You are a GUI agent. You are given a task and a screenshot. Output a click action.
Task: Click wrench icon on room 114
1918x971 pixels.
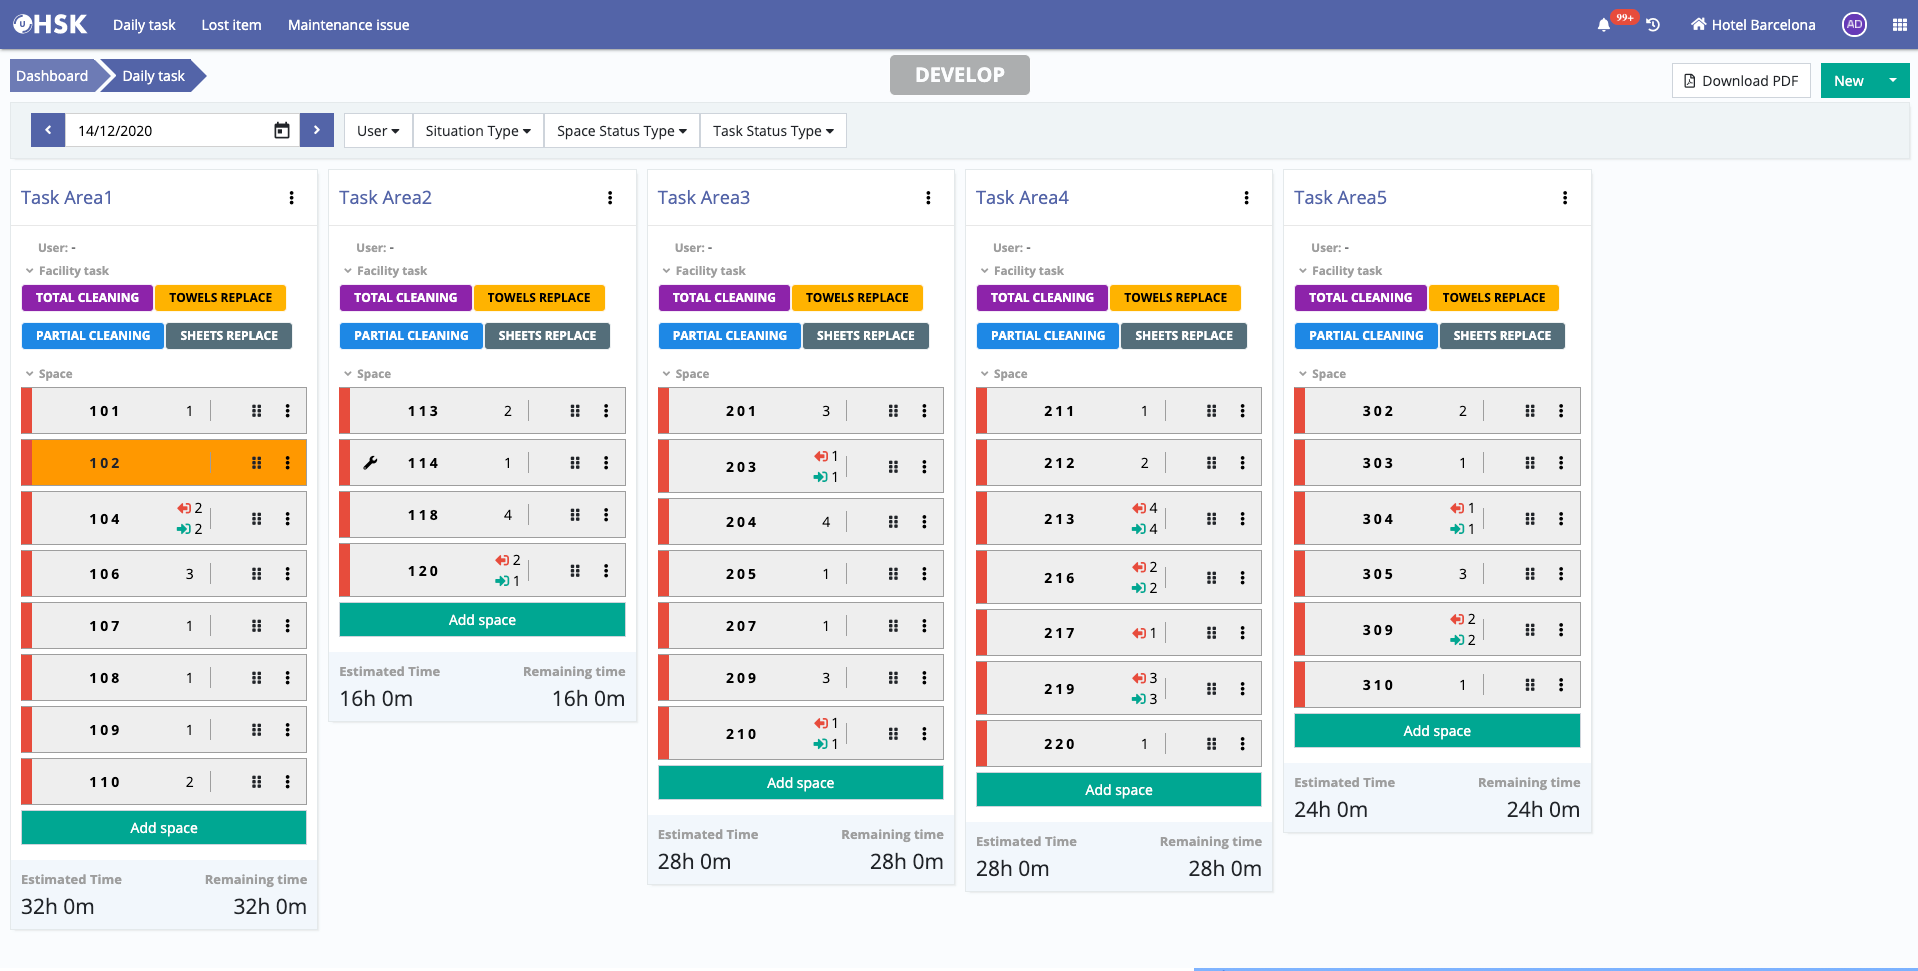(370, 463)
